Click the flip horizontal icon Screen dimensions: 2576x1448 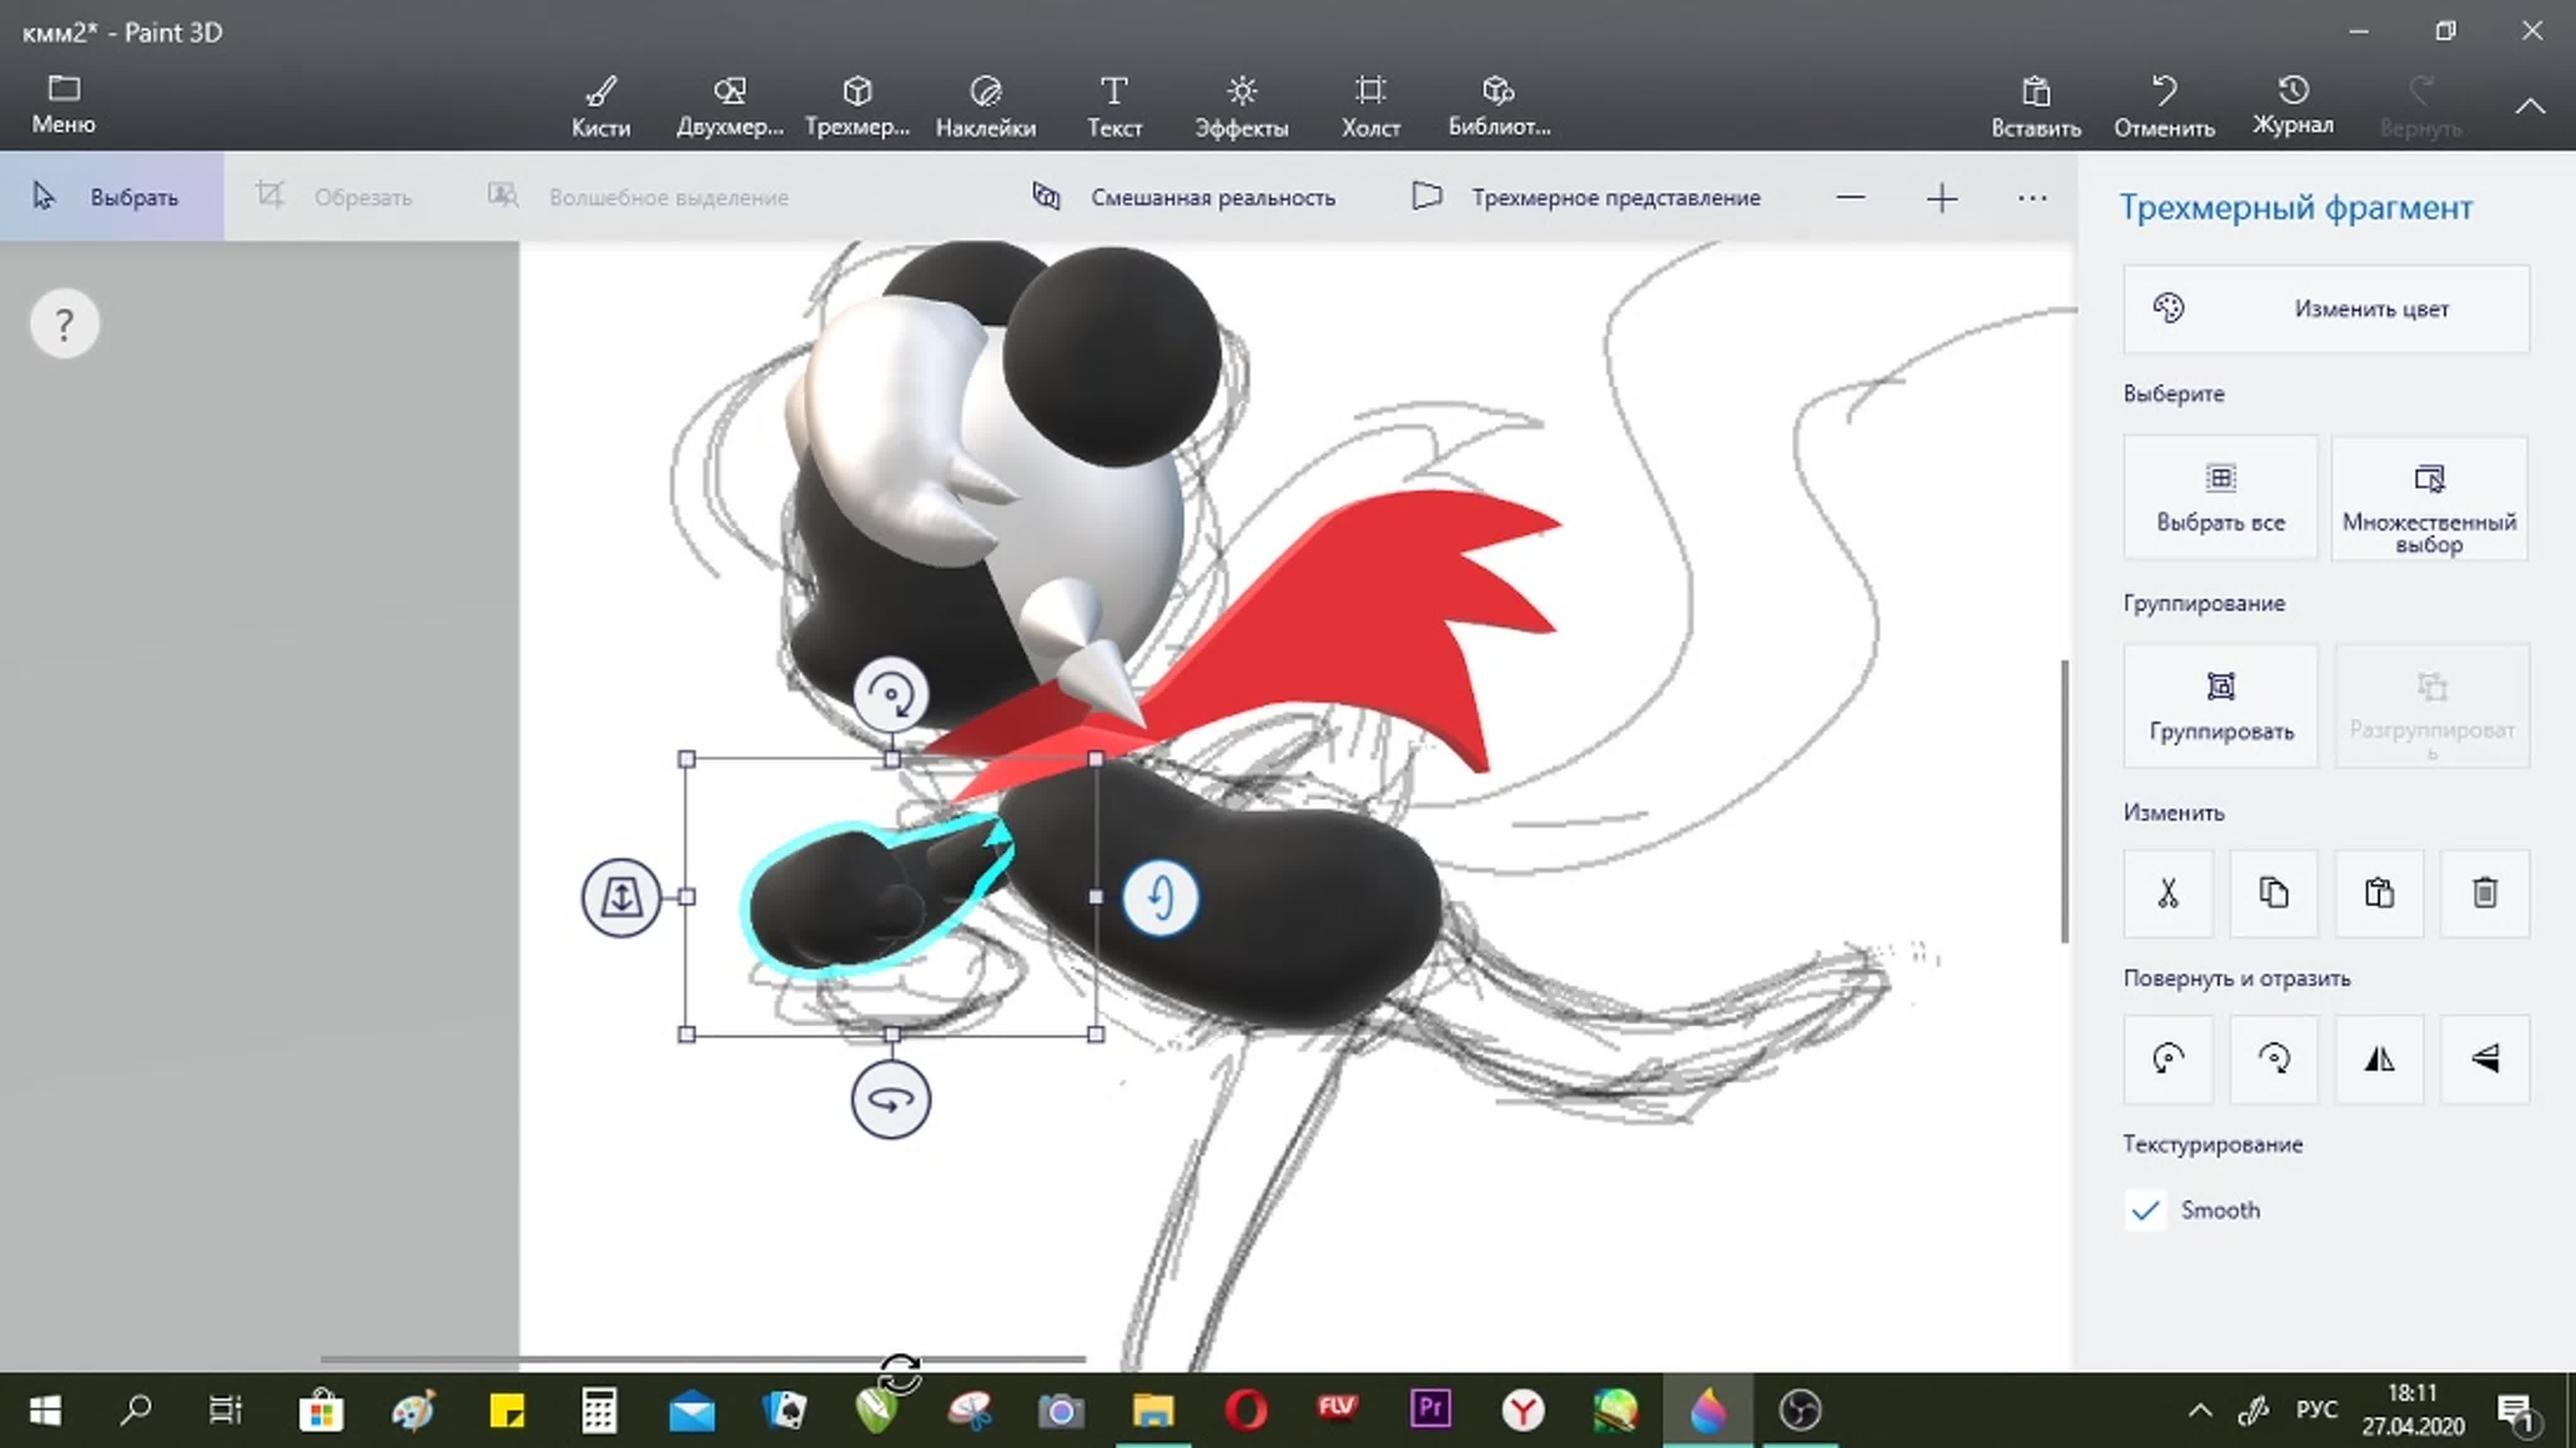point(2379,1058)
